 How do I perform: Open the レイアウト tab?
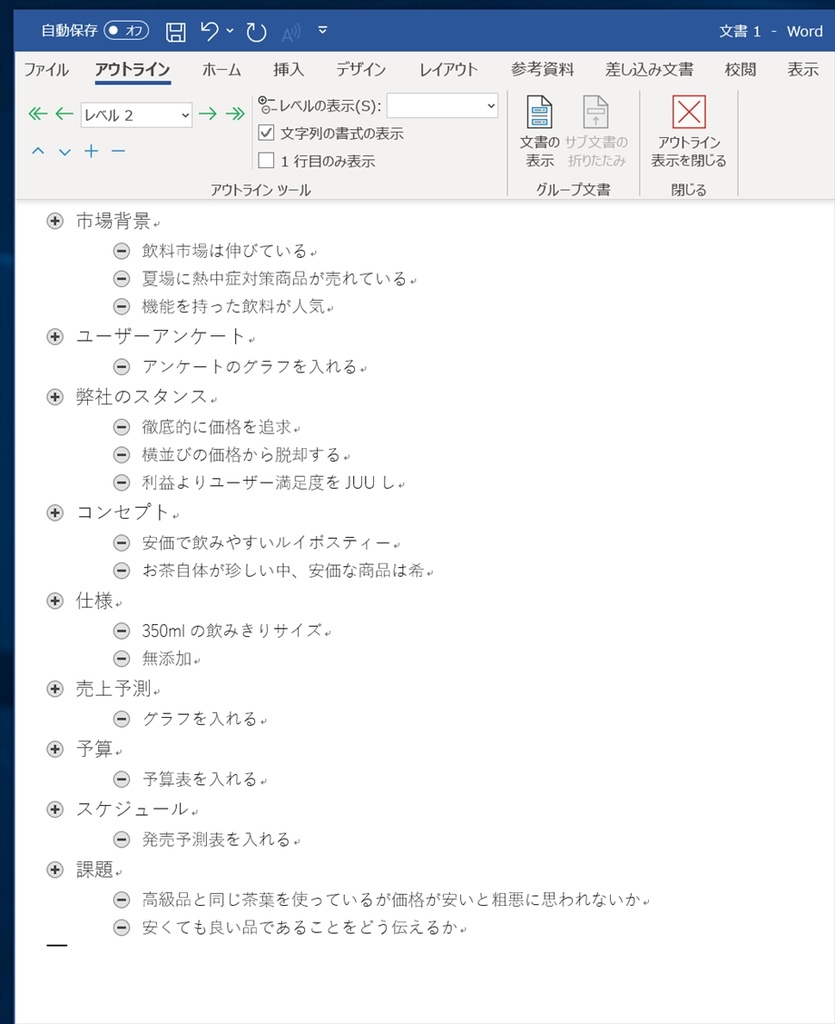tap(449, 69)
